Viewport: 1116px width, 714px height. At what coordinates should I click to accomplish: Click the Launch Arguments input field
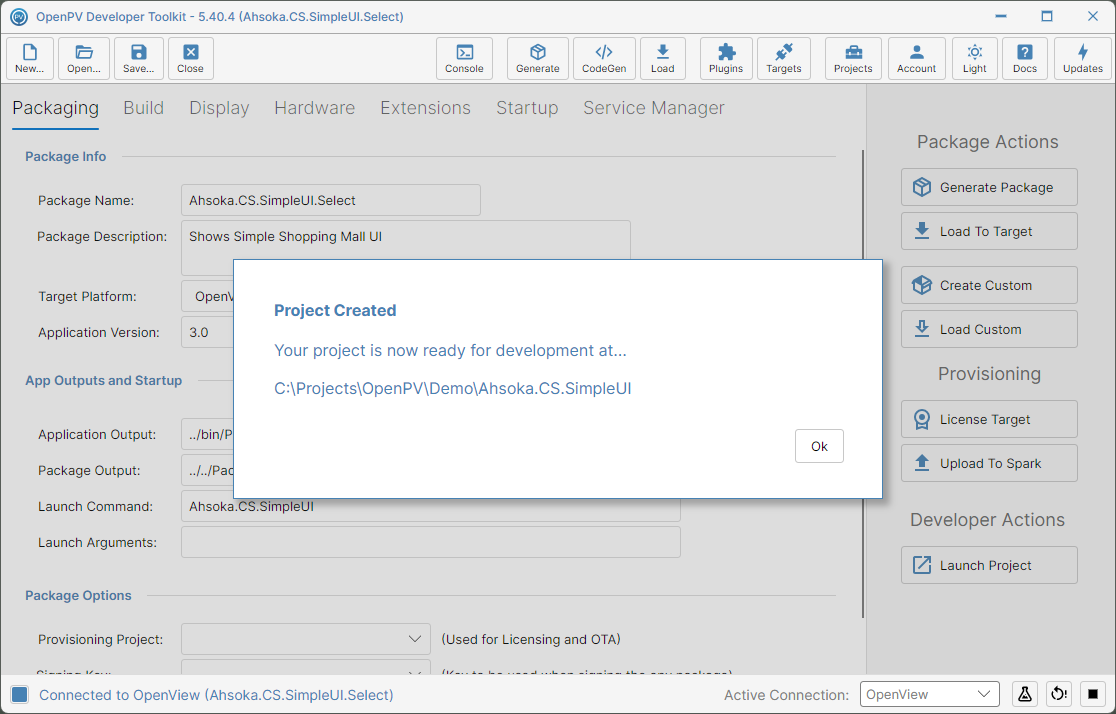pyautogui.click(x=431, y=542)
